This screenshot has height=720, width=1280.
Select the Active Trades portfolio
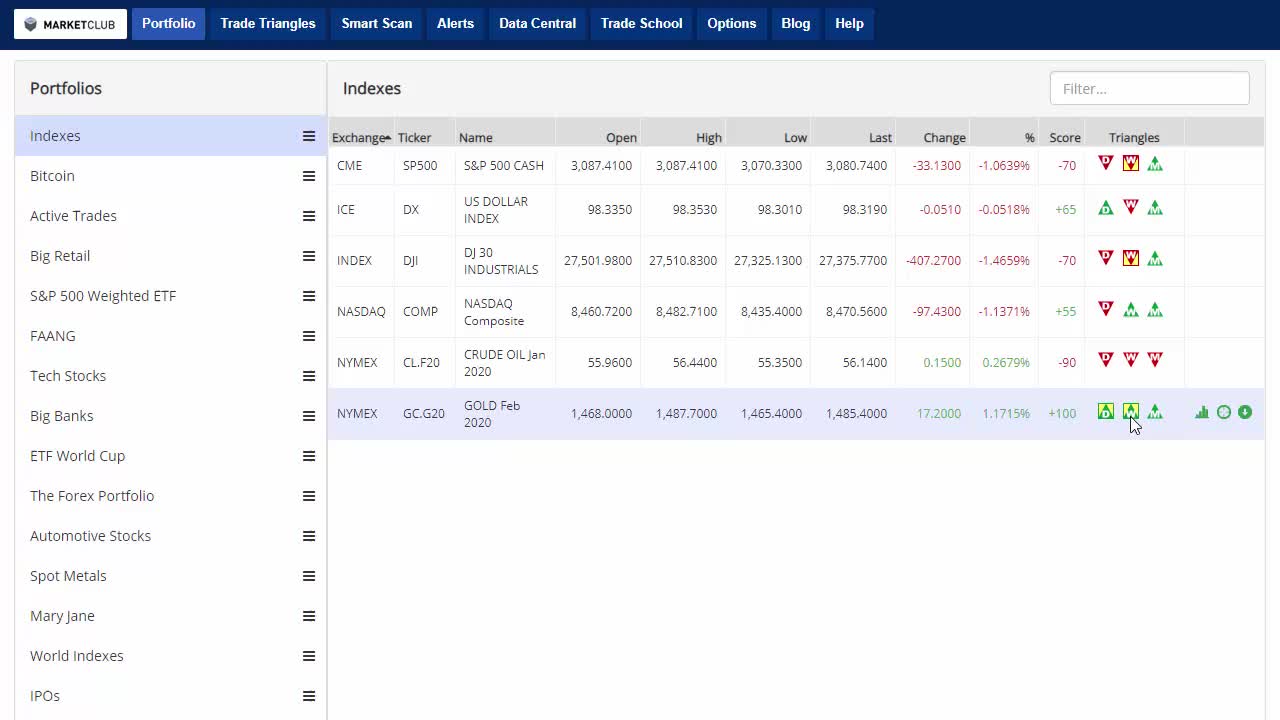click(170, 216)
